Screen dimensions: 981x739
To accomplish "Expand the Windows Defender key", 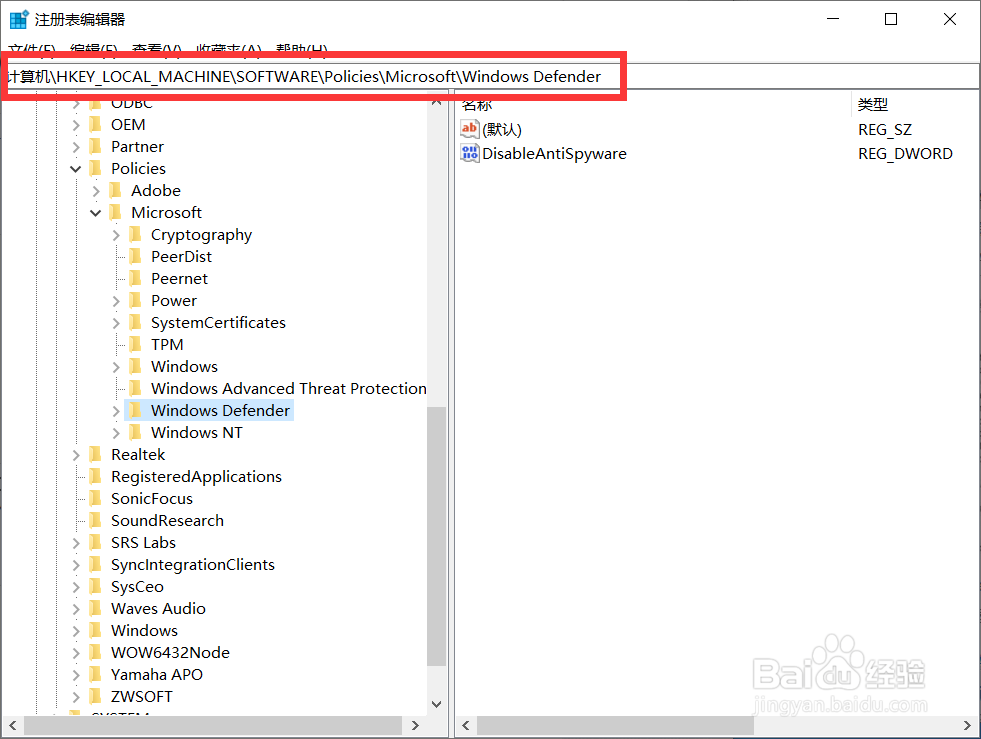I will point(116,411).
